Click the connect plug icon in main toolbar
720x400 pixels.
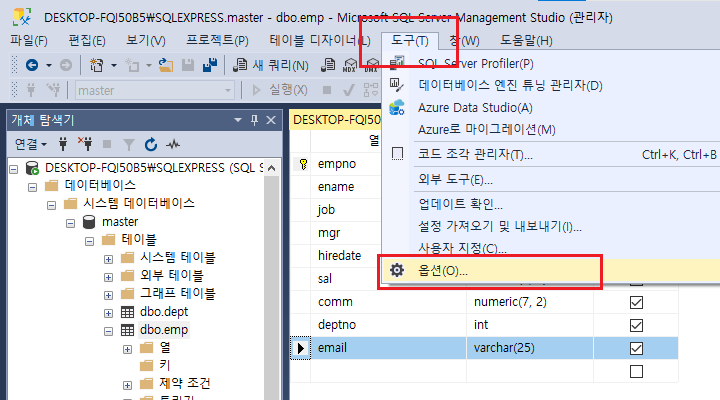pyautogui.click(x=31, y=90)
